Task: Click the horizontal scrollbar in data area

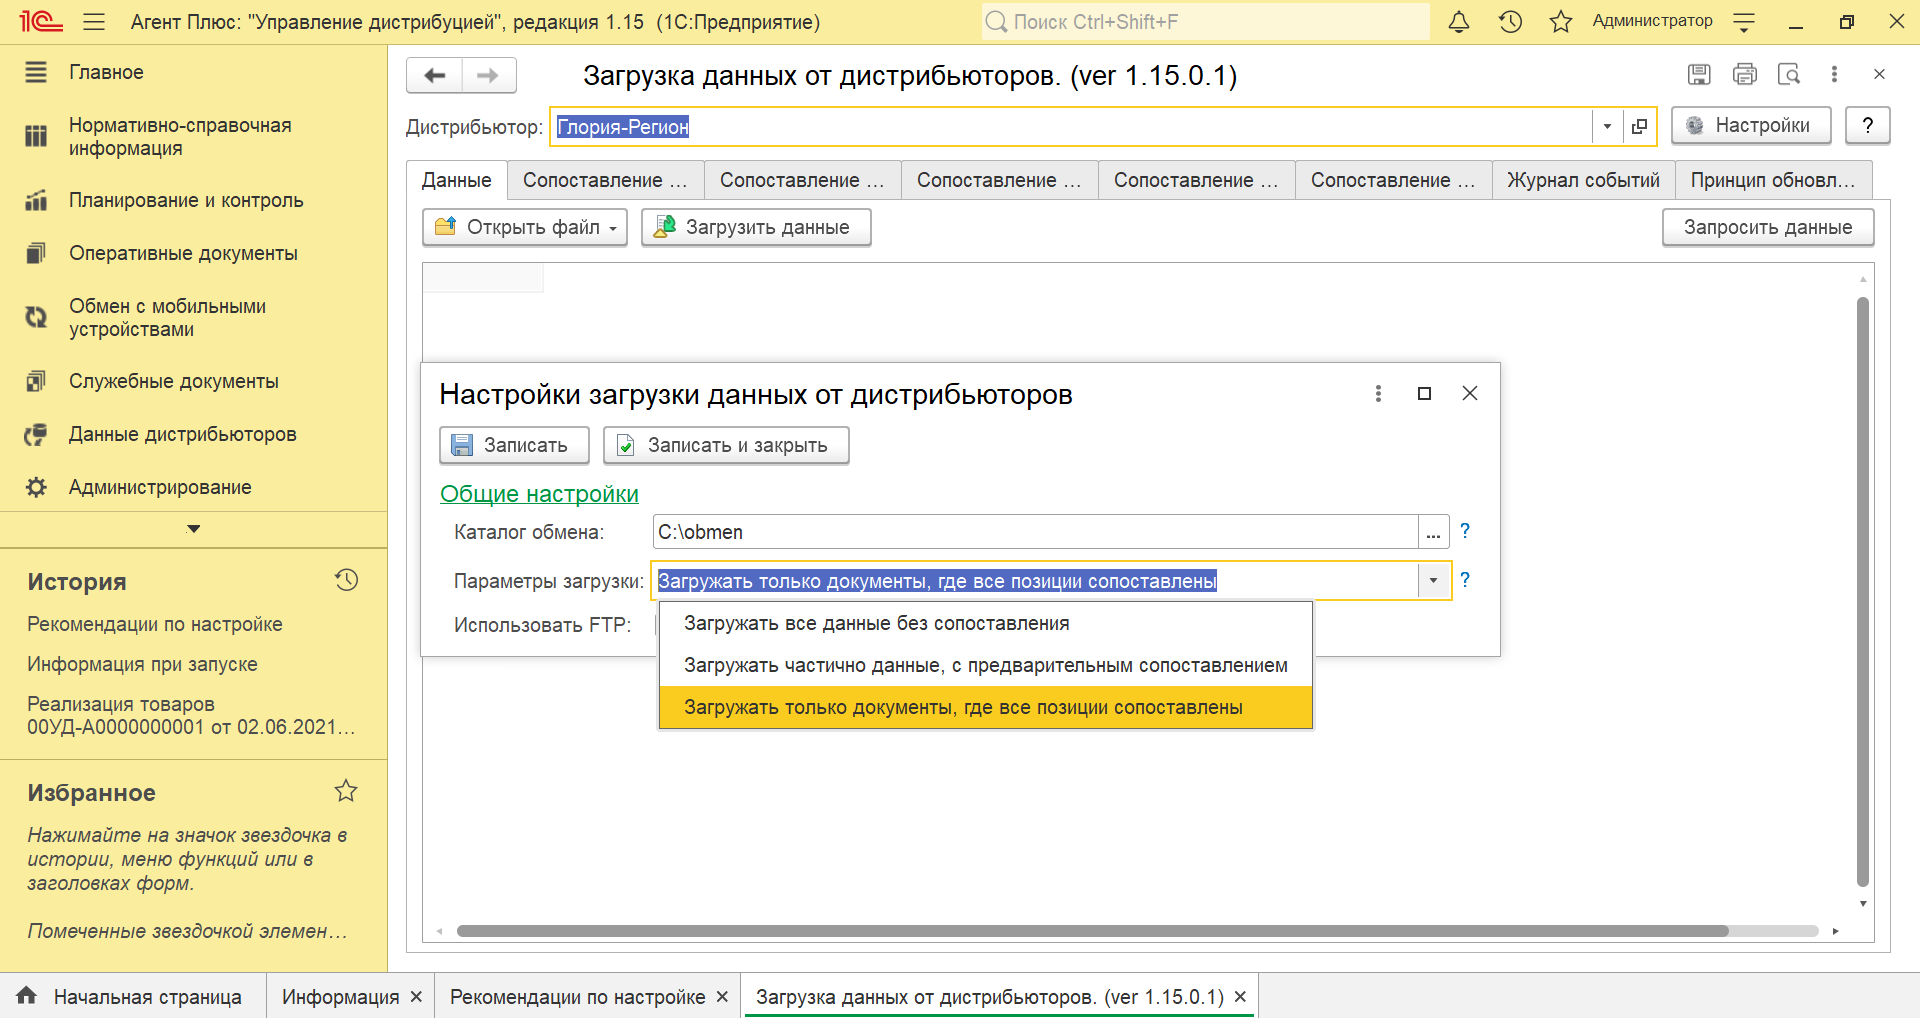Action: pyautogui.click(x=1092, y=931)
